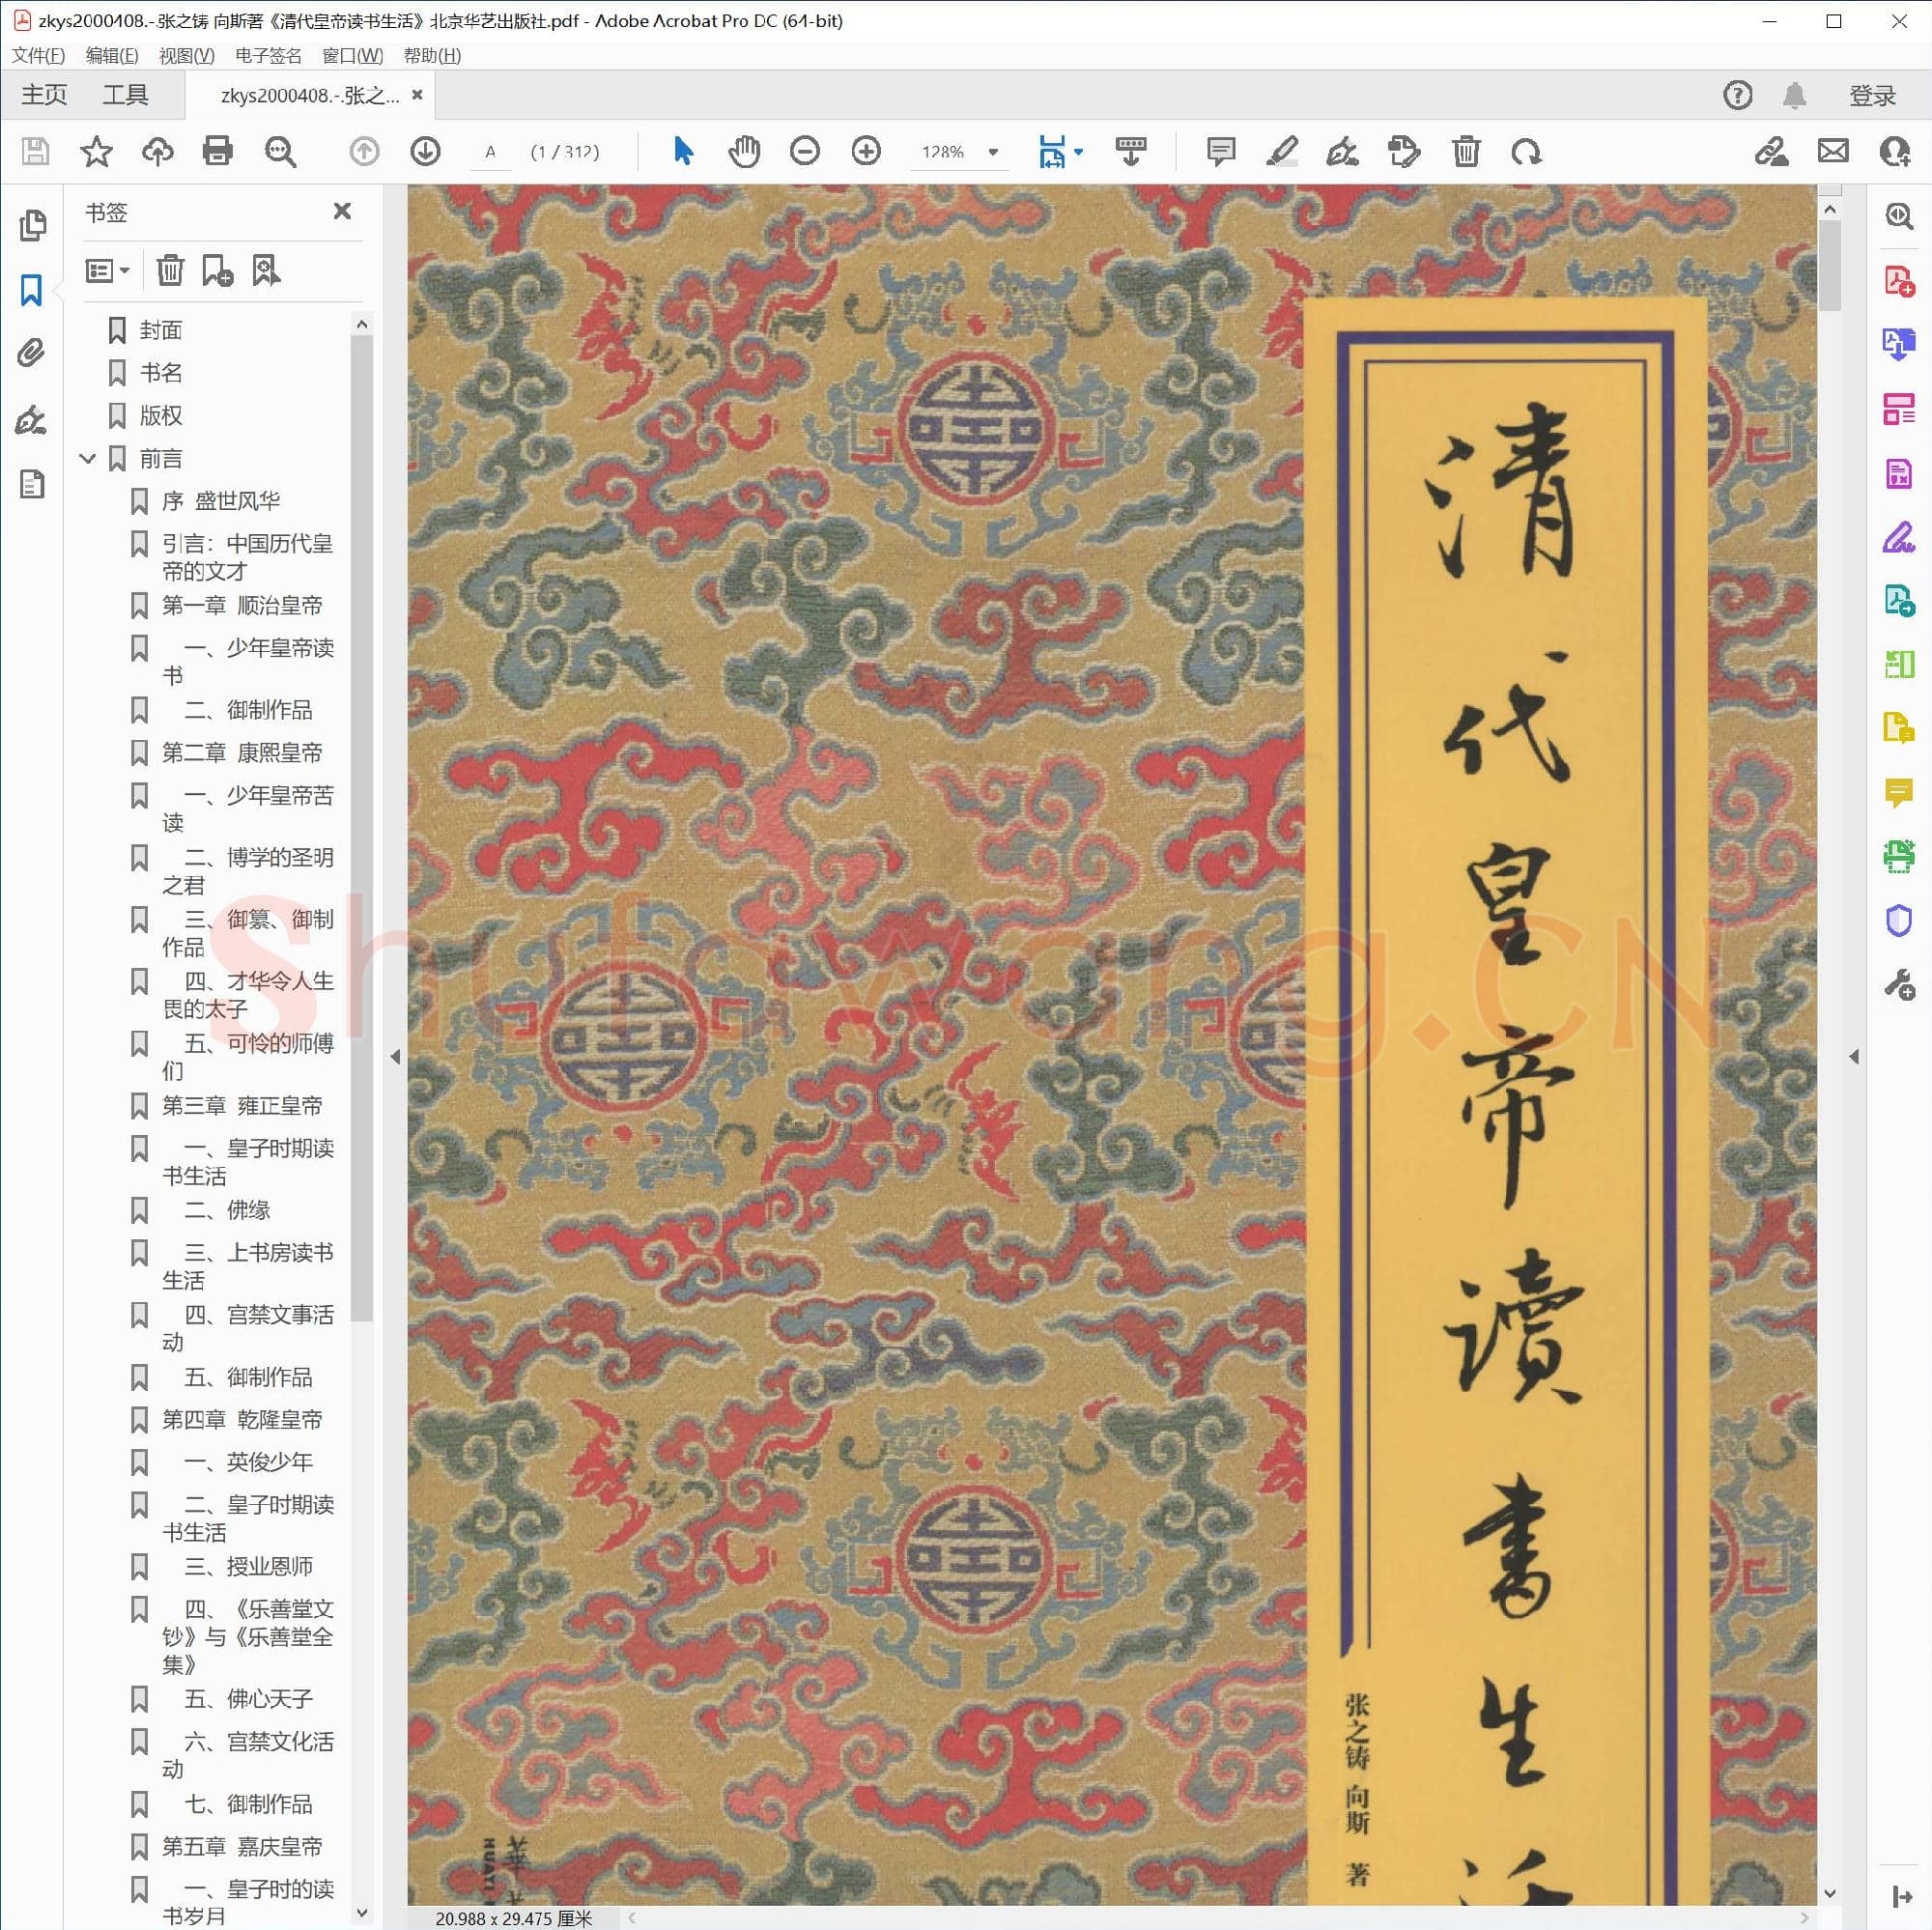Screen dimensions: 1932x1930
Task: Open Acrobat help with question mark button
Action: (1737, 95)
